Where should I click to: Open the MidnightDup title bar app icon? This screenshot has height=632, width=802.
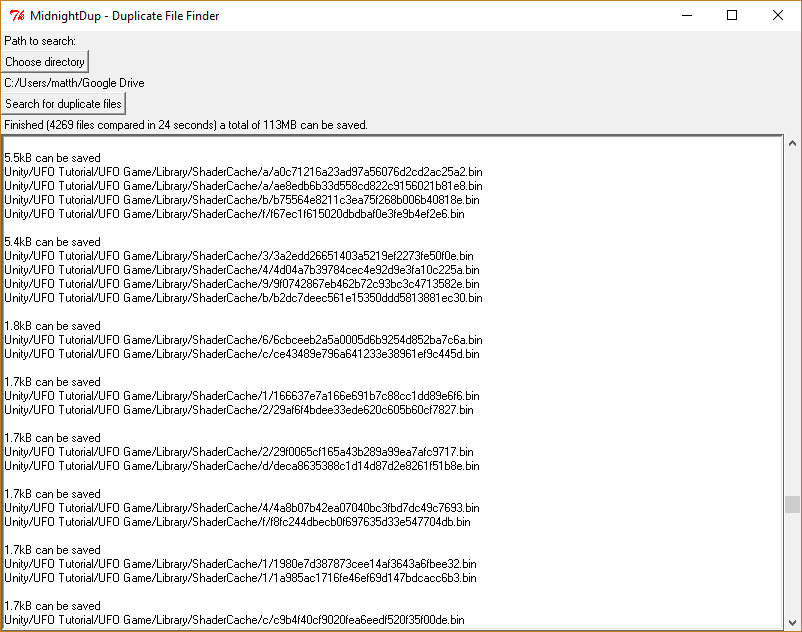tap(16, 16)
